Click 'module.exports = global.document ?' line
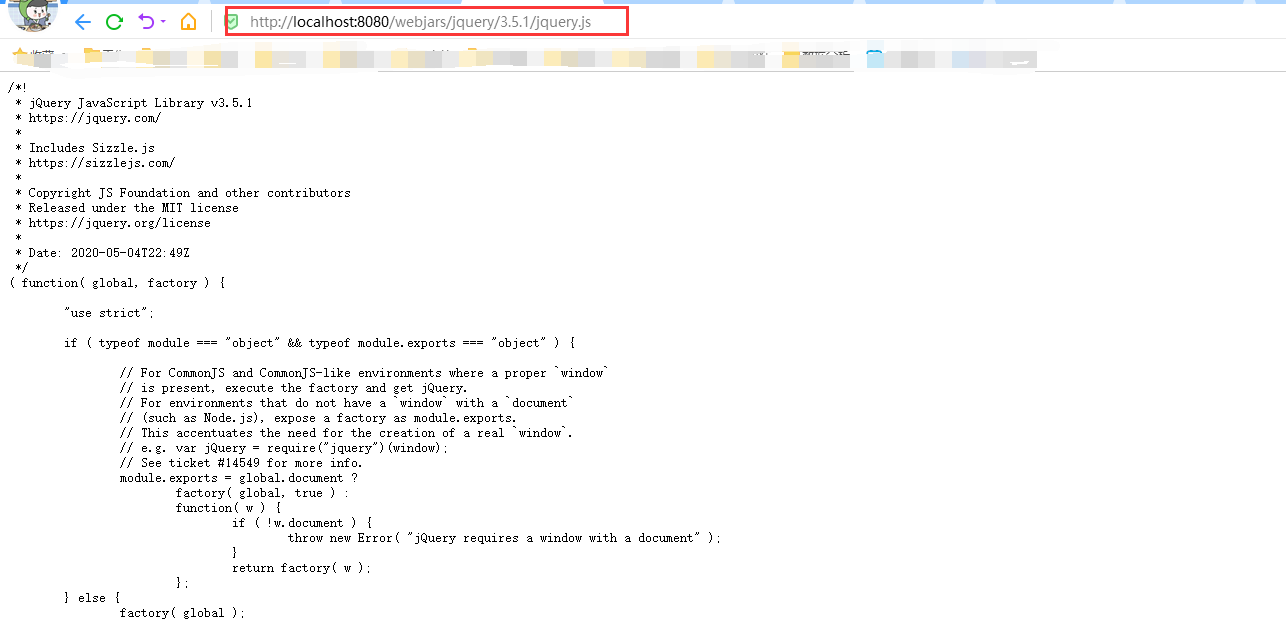Screen dimensions: 1286x622 point(238,478)
